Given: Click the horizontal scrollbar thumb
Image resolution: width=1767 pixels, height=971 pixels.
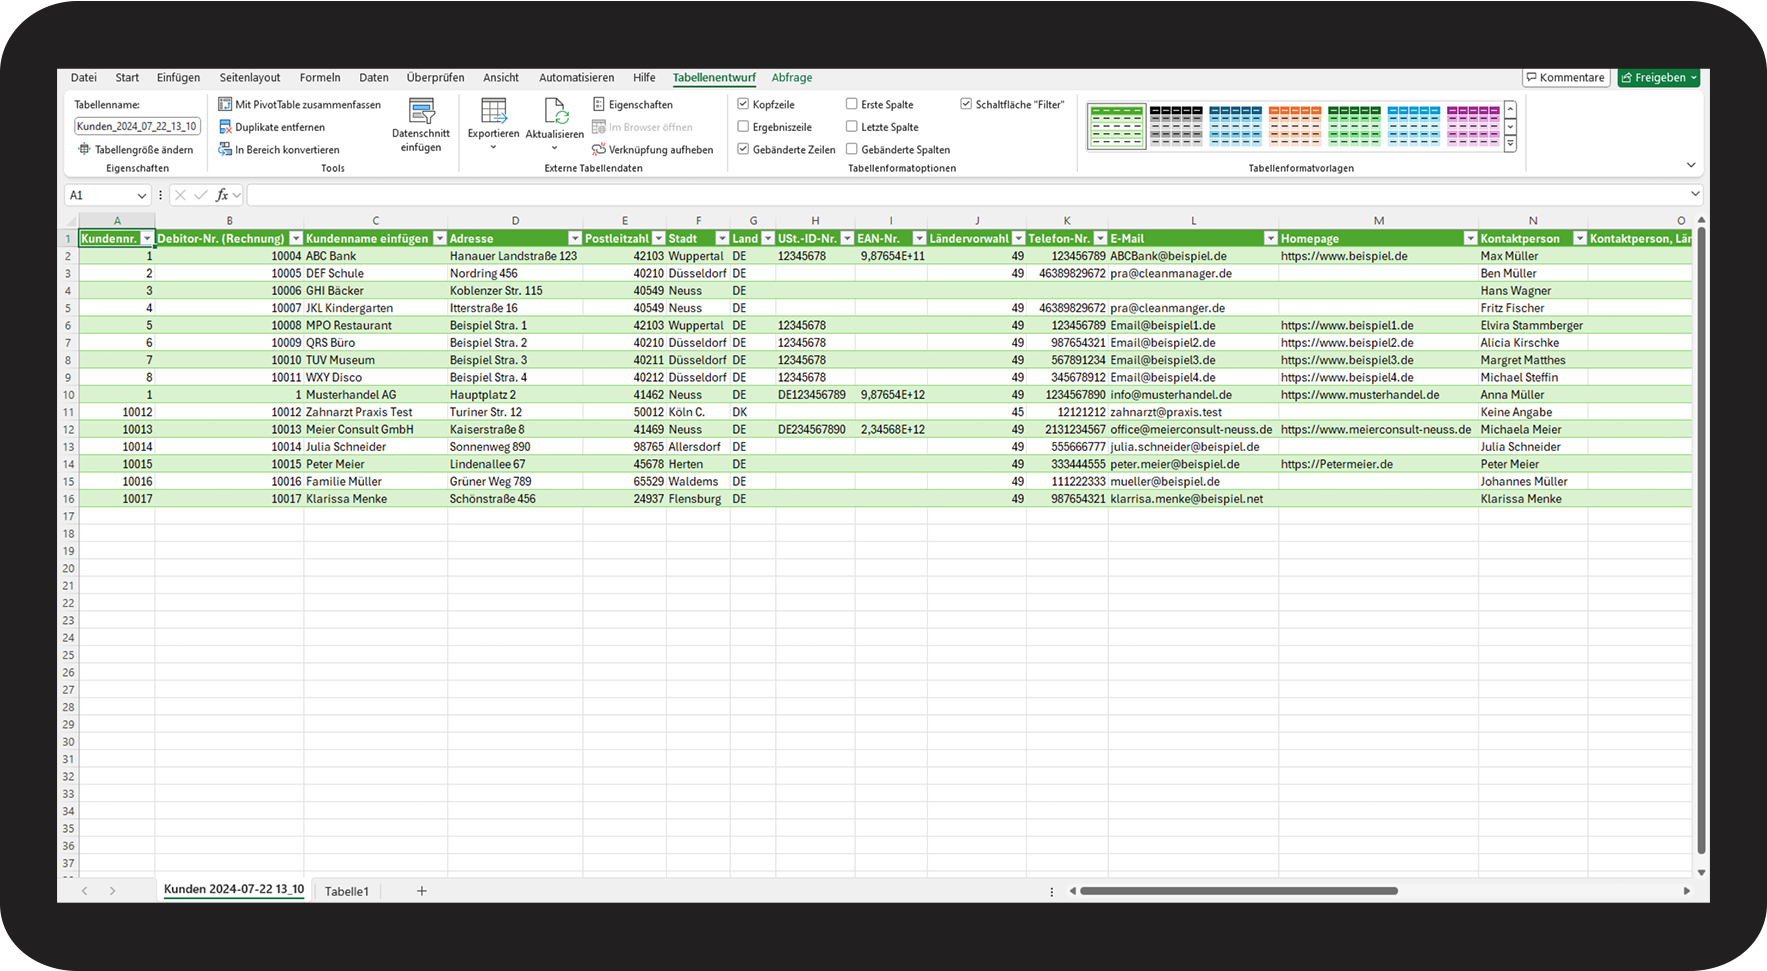Looking at the screenshot, I should coord(1239,891).
